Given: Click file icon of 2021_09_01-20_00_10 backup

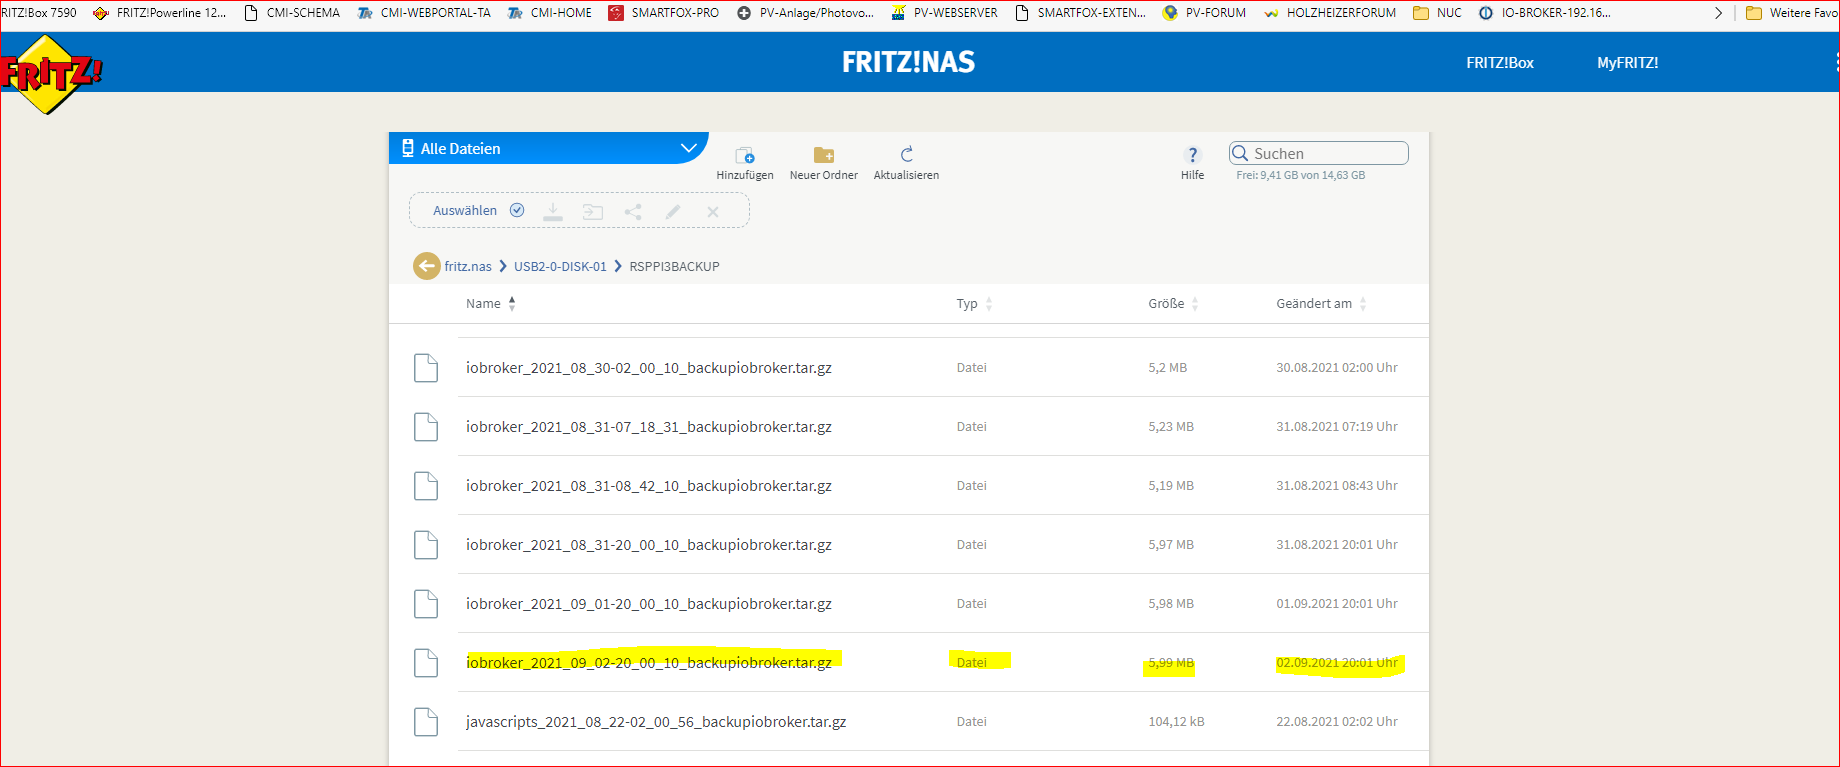Looking at the screenshot, I should click(x=426, y=604).
